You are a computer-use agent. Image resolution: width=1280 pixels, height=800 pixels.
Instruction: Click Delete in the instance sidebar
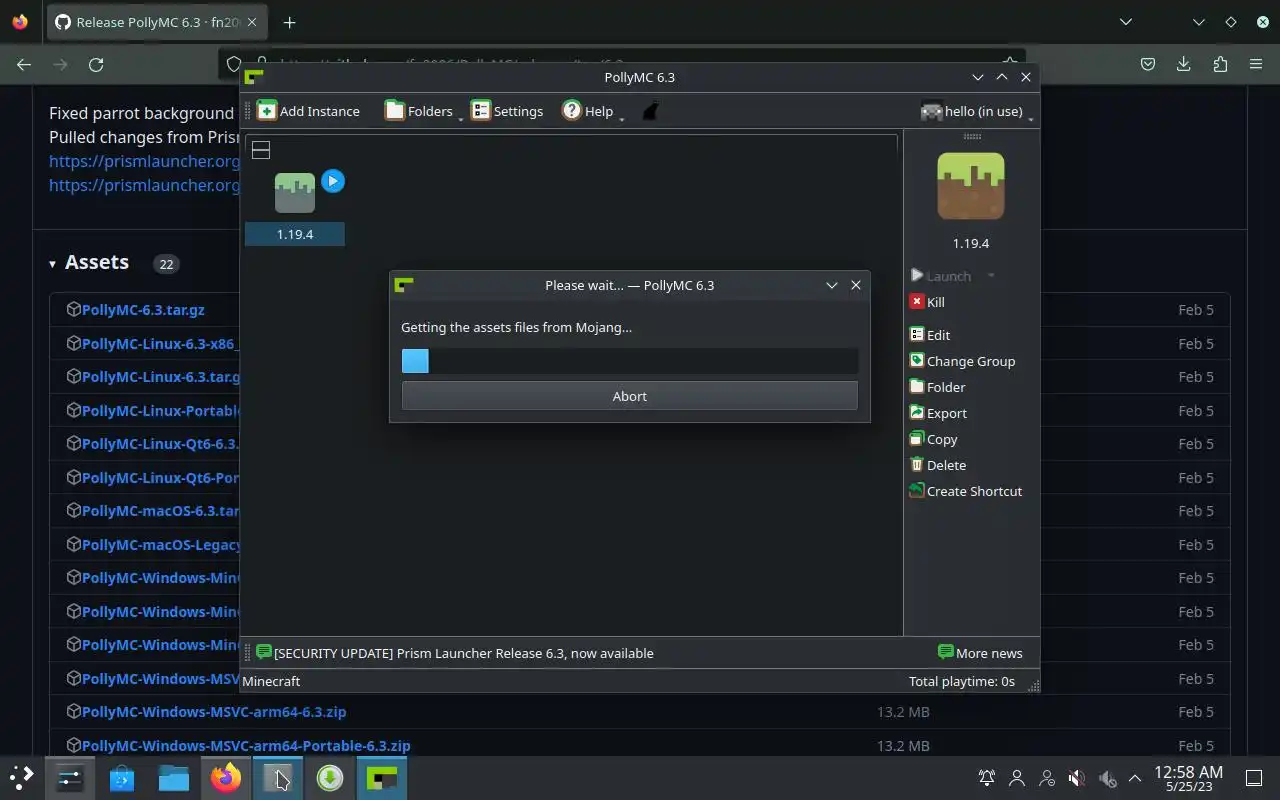[x=938, y=465]
